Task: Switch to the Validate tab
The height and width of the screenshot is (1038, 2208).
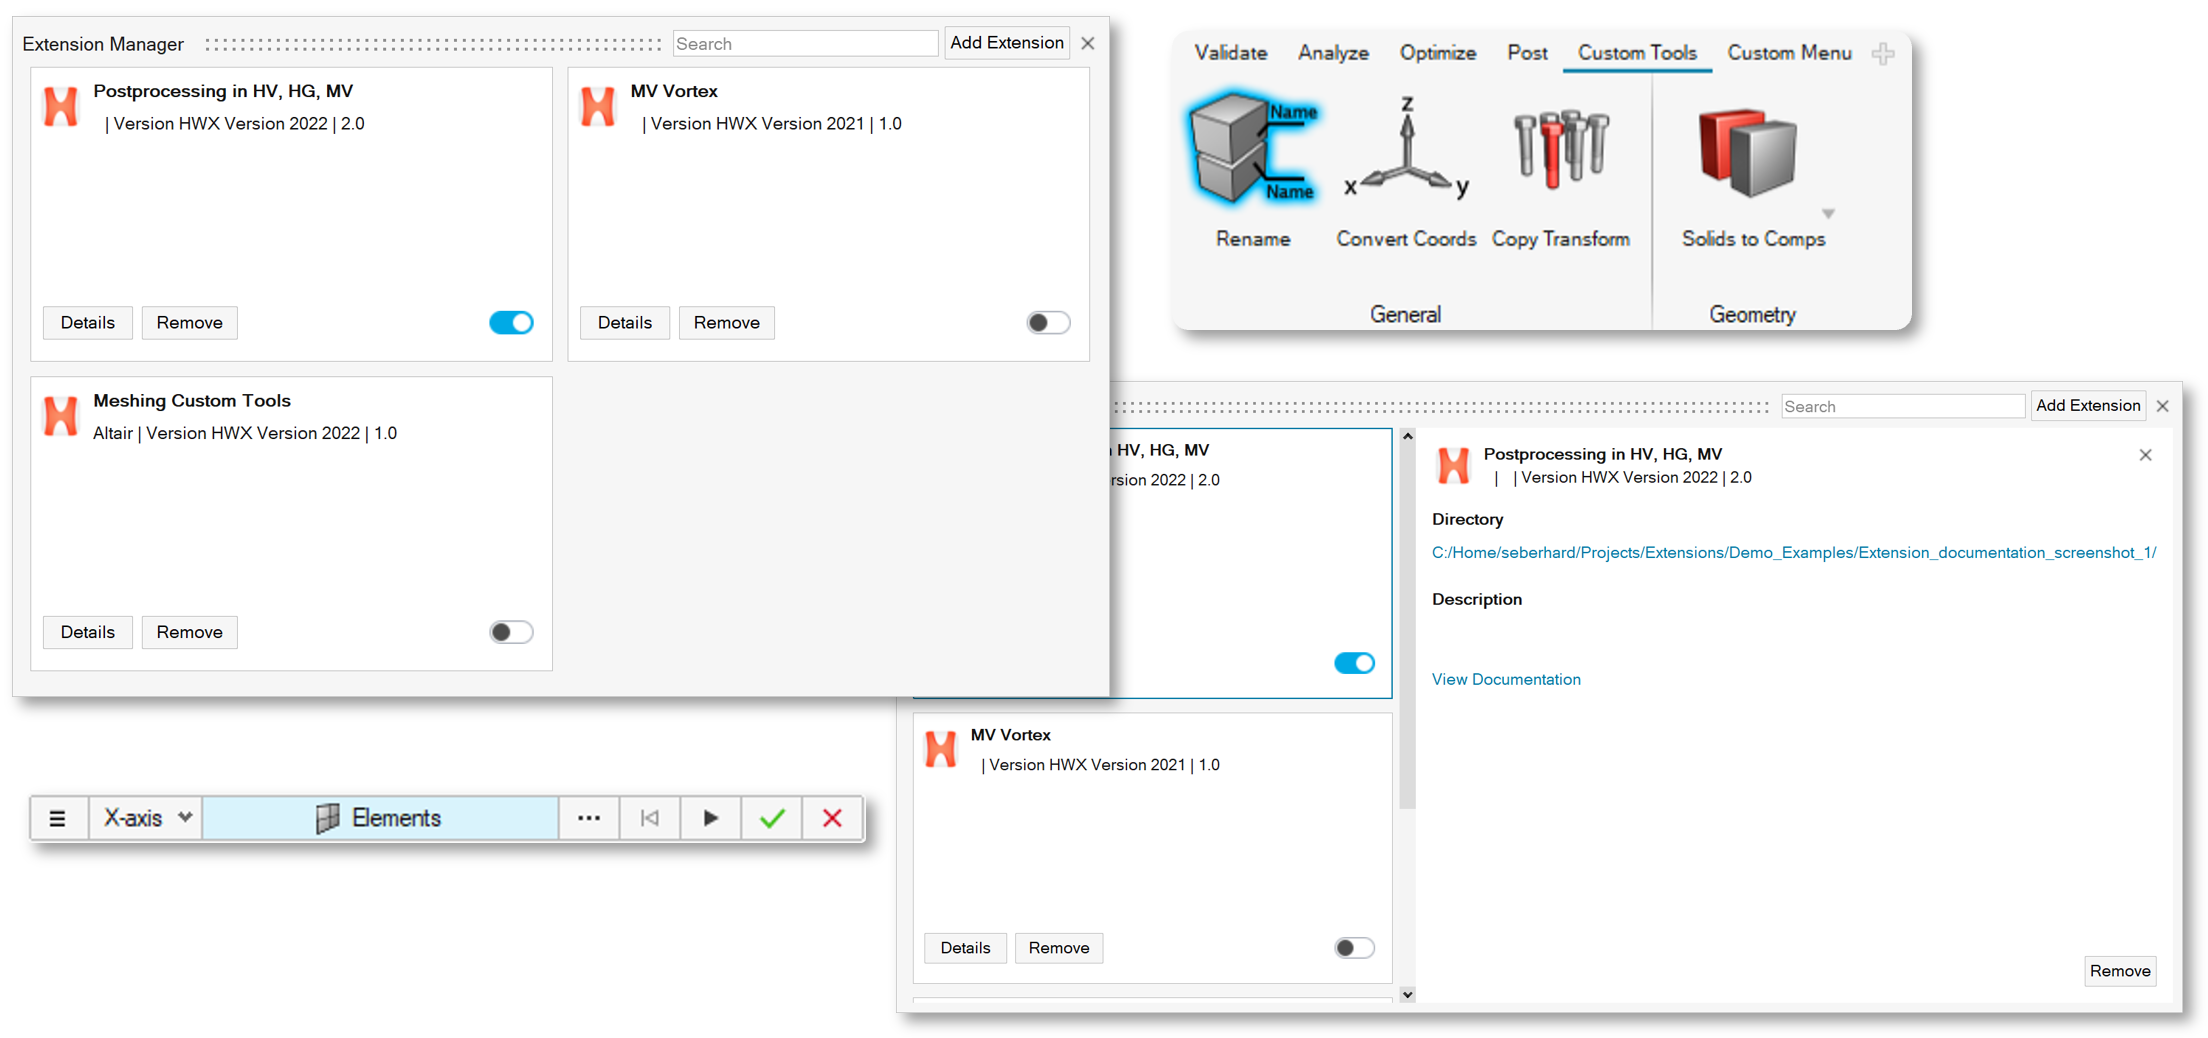Action: coord(1230,53)
